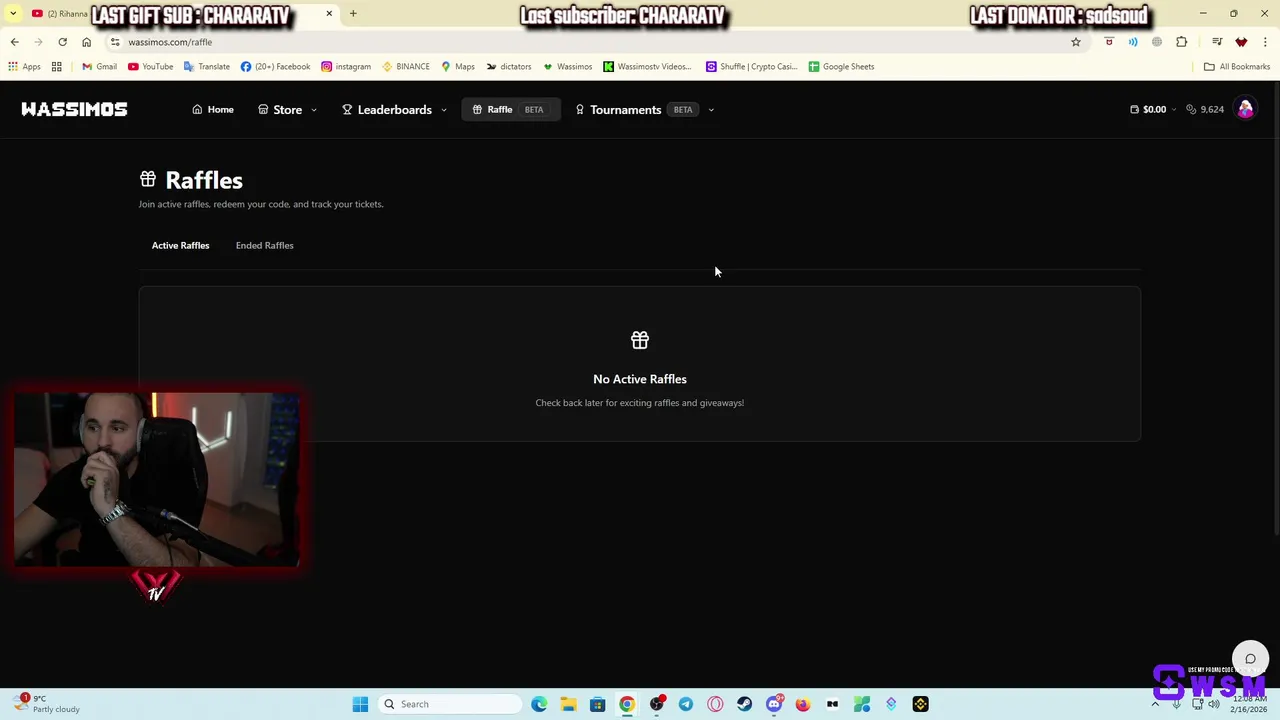Click the blue sound-wave extension icon

point(1133,42)
